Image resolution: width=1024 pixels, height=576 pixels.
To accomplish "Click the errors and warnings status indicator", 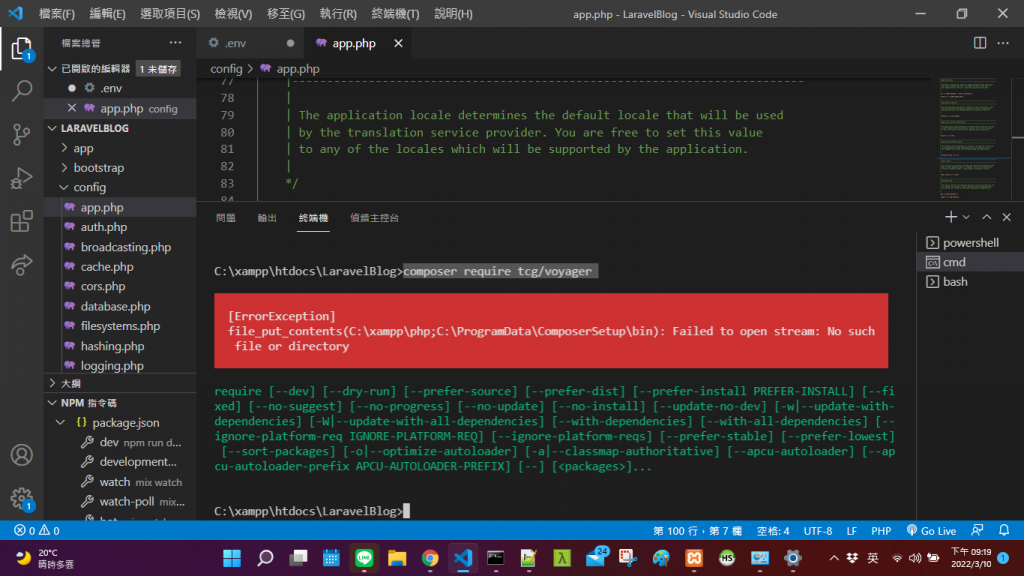I will click(x=37, y=530).
